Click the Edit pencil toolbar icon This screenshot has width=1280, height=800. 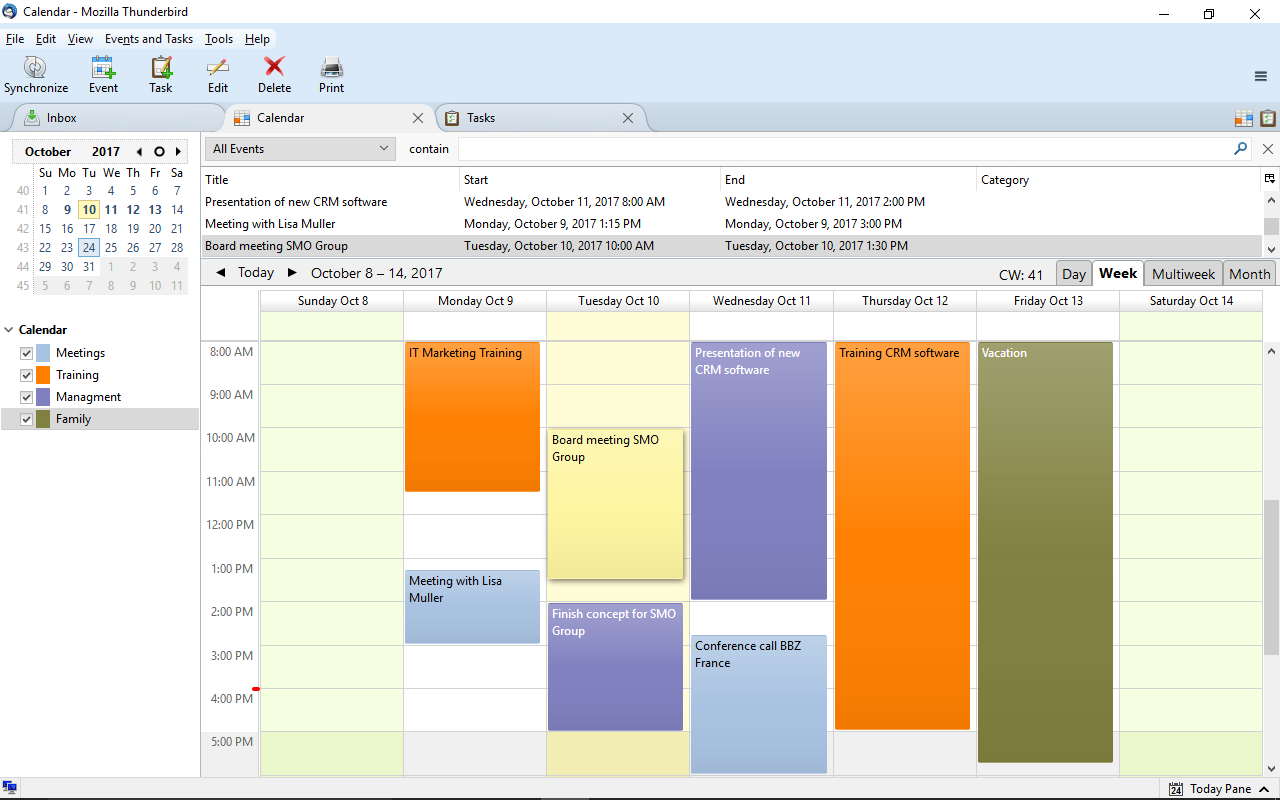pos(218,67)
